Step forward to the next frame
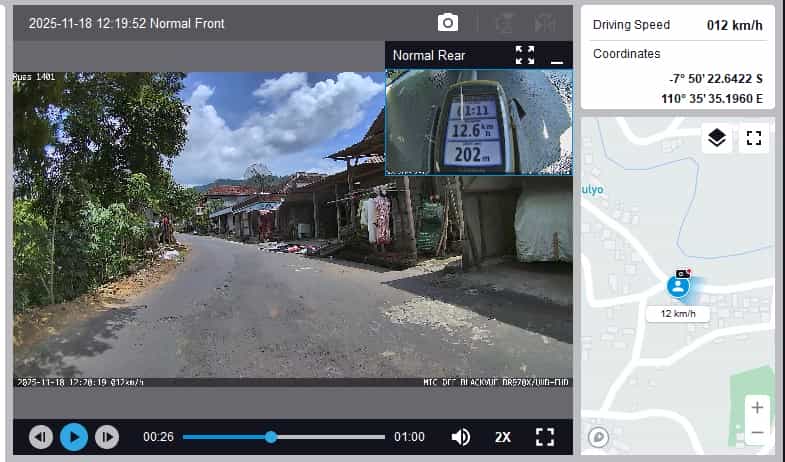Screen dimensions: 785x462 point(106,437)
